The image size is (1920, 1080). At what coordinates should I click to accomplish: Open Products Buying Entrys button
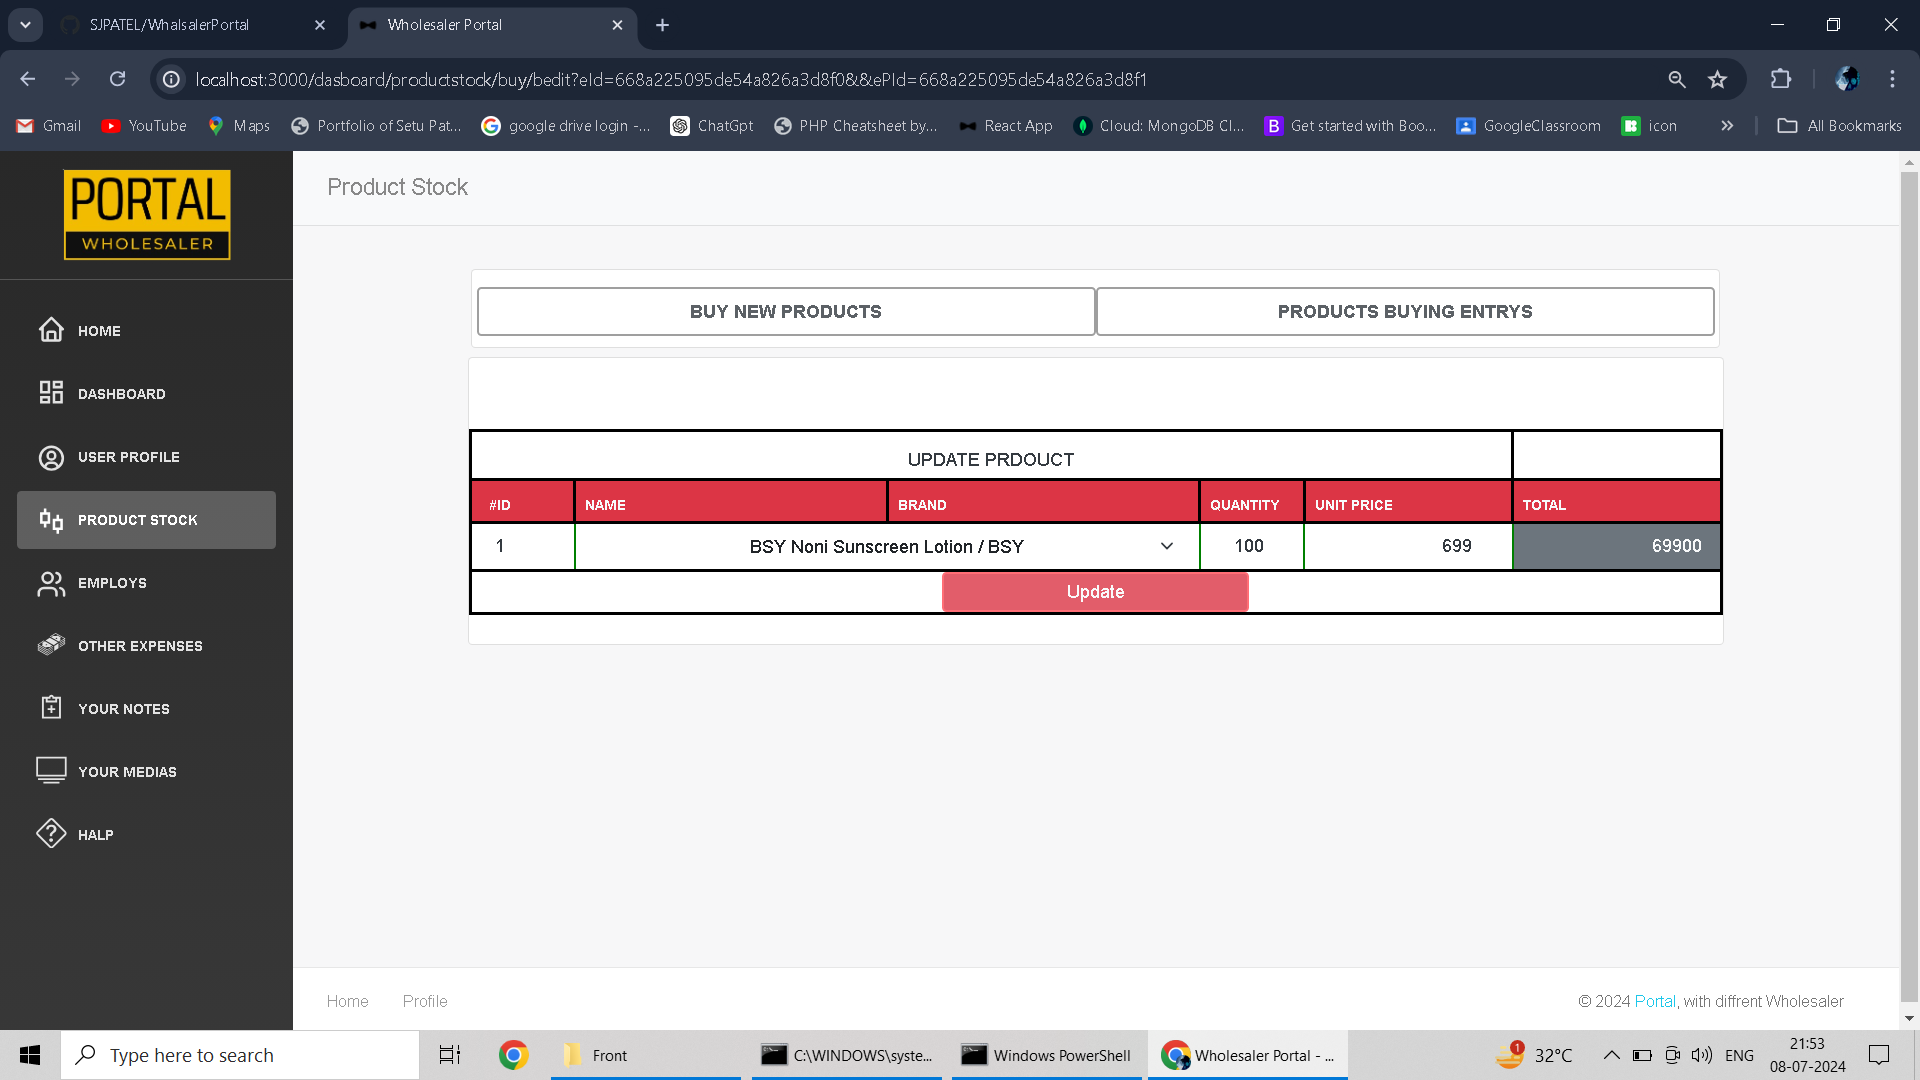pyautogui.click(x=1404, y=312)
